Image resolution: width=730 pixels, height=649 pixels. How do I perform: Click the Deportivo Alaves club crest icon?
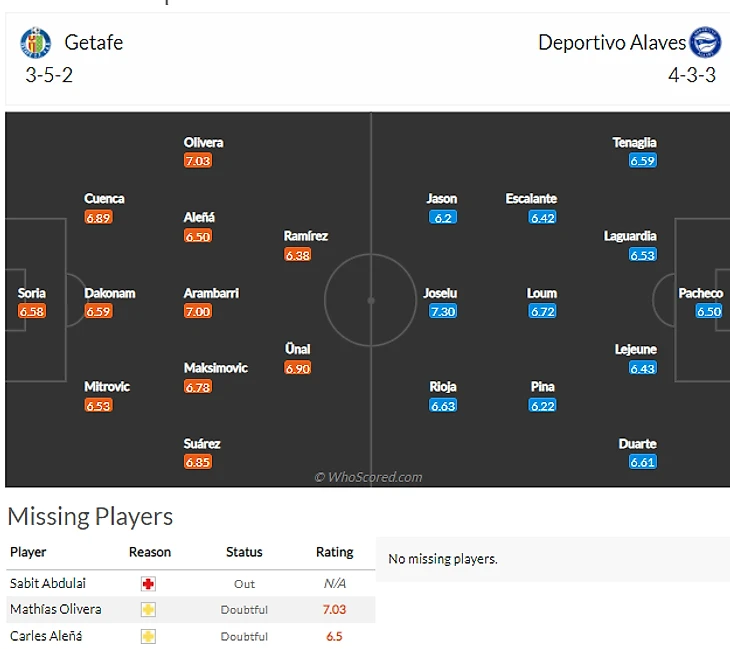pyautogui.click(x=705, y=42)
